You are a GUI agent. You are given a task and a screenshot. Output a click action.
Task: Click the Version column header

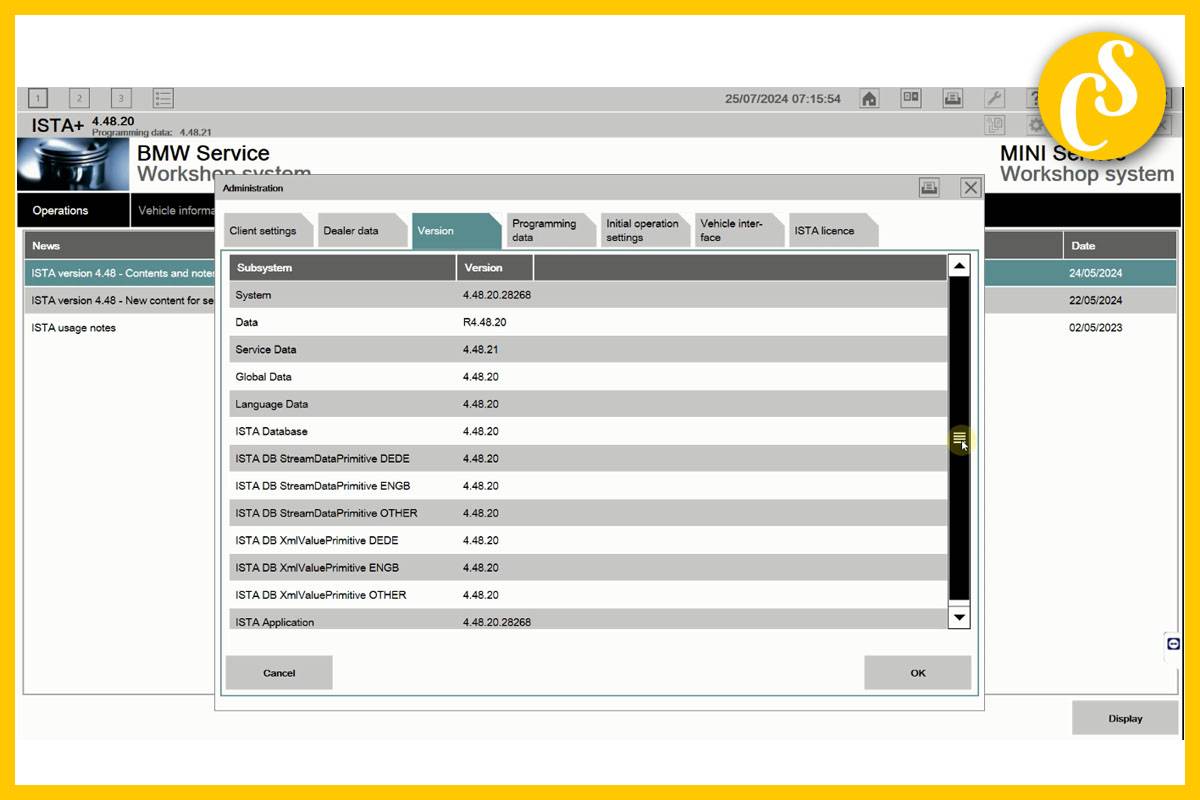tap(495, 268)
